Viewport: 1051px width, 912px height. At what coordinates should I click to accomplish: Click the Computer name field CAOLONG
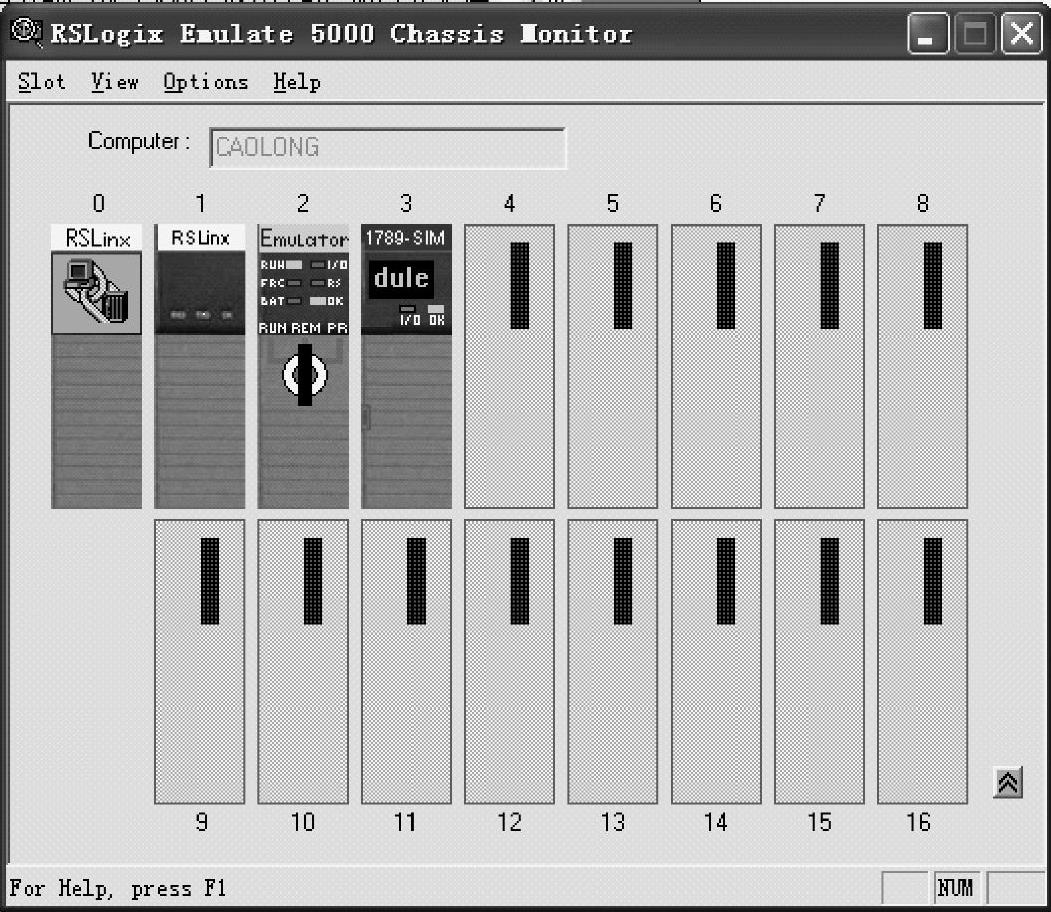coord(387,147)
